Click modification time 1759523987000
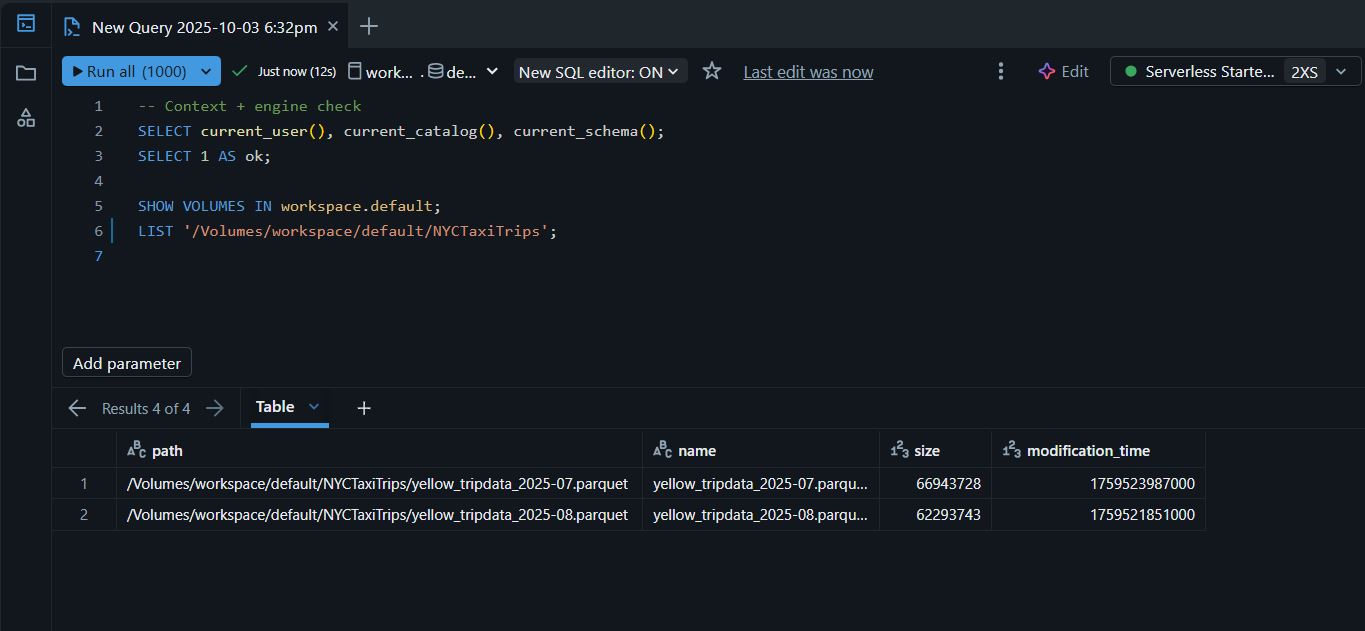Screen dimensions: 1365x631 click(x=1142, y=484)
